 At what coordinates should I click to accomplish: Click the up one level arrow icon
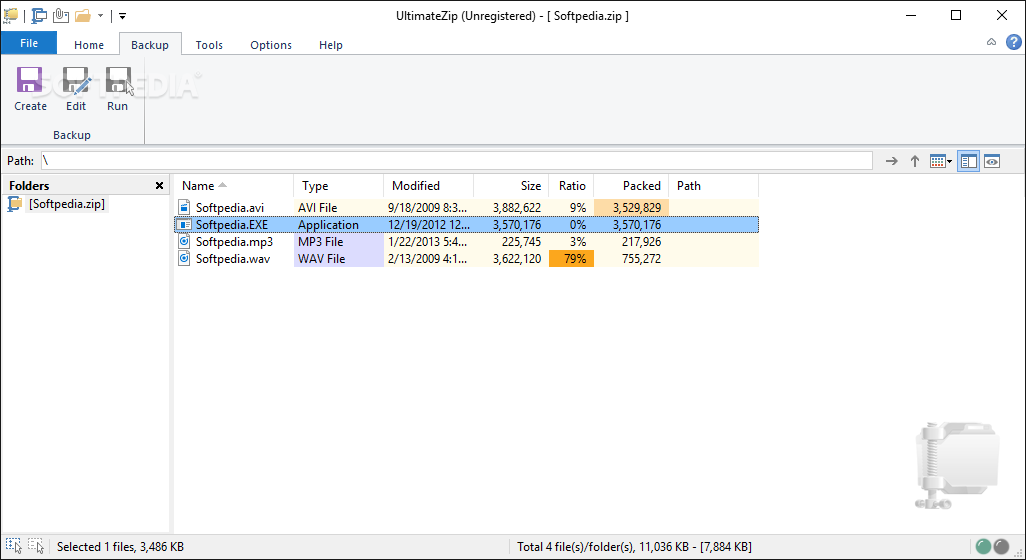pyautogui.click(x=915, y=161)
